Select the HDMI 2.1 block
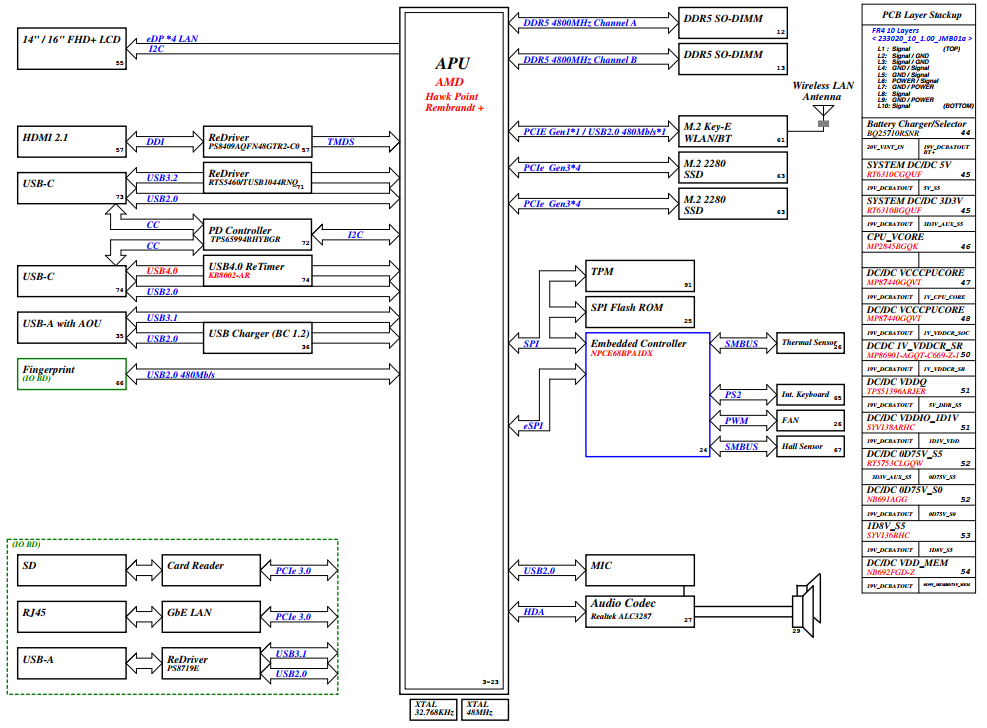 (72, 142)
